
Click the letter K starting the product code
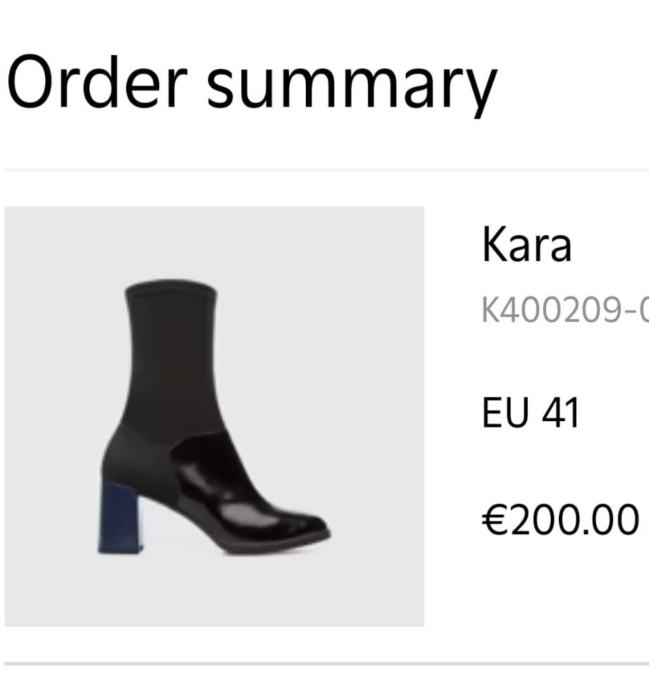tap(490, 310)
